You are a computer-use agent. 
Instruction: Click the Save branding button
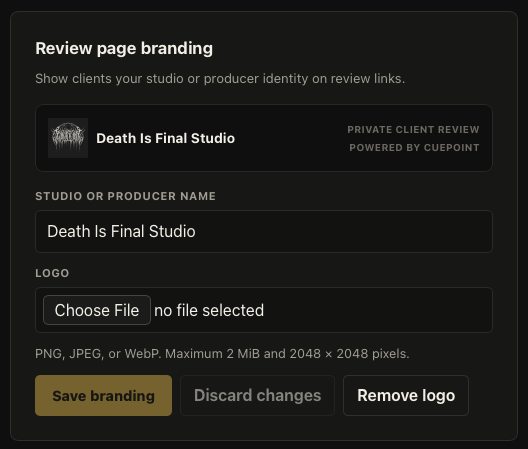pos(103,395)
